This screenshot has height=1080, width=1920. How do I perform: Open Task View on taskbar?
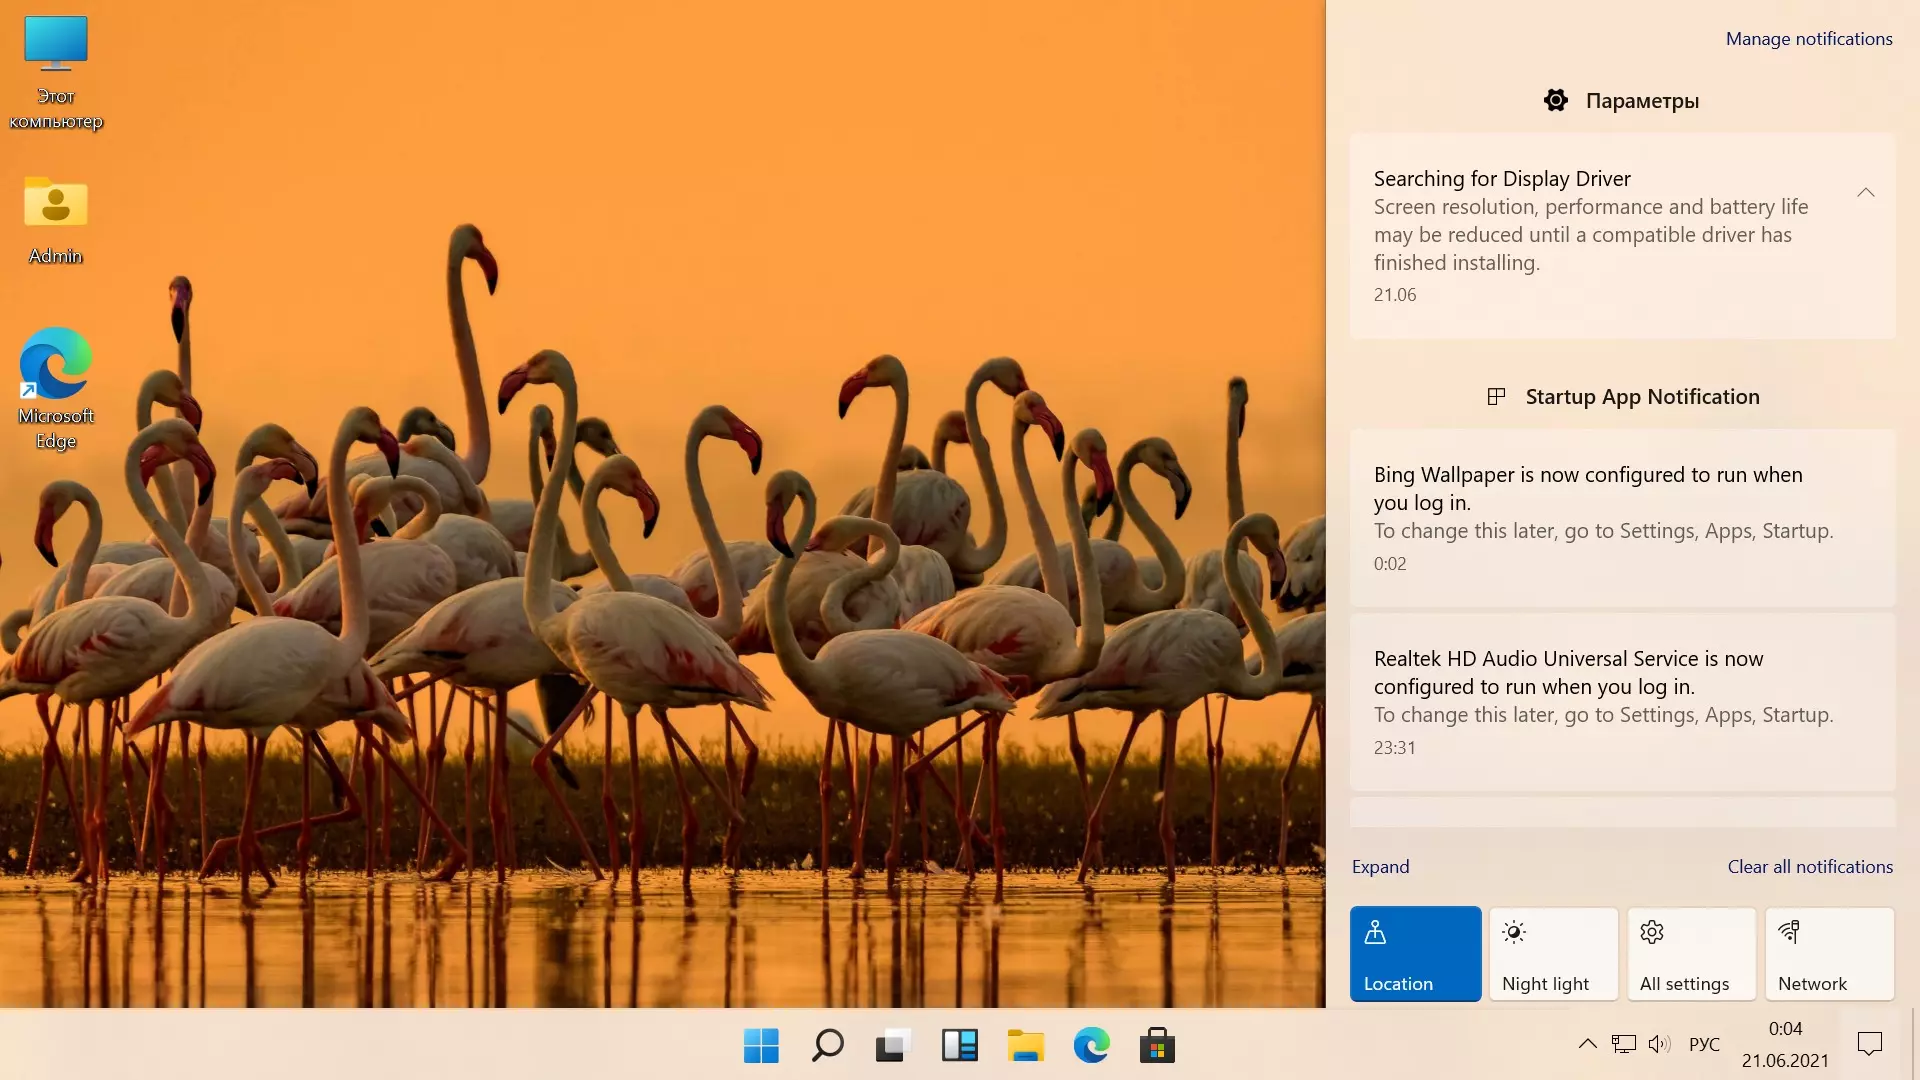click(x=893, y=1046)
